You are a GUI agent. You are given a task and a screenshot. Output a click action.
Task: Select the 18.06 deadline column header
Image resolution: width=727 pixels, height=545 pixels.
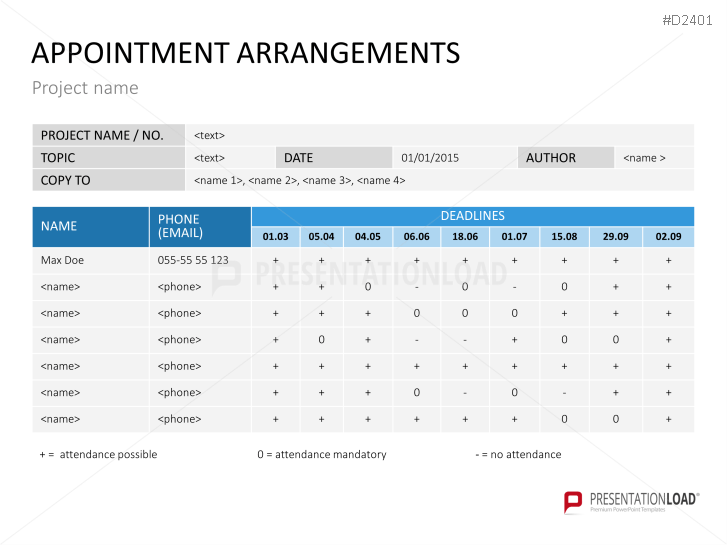click(x=465, y=237)
